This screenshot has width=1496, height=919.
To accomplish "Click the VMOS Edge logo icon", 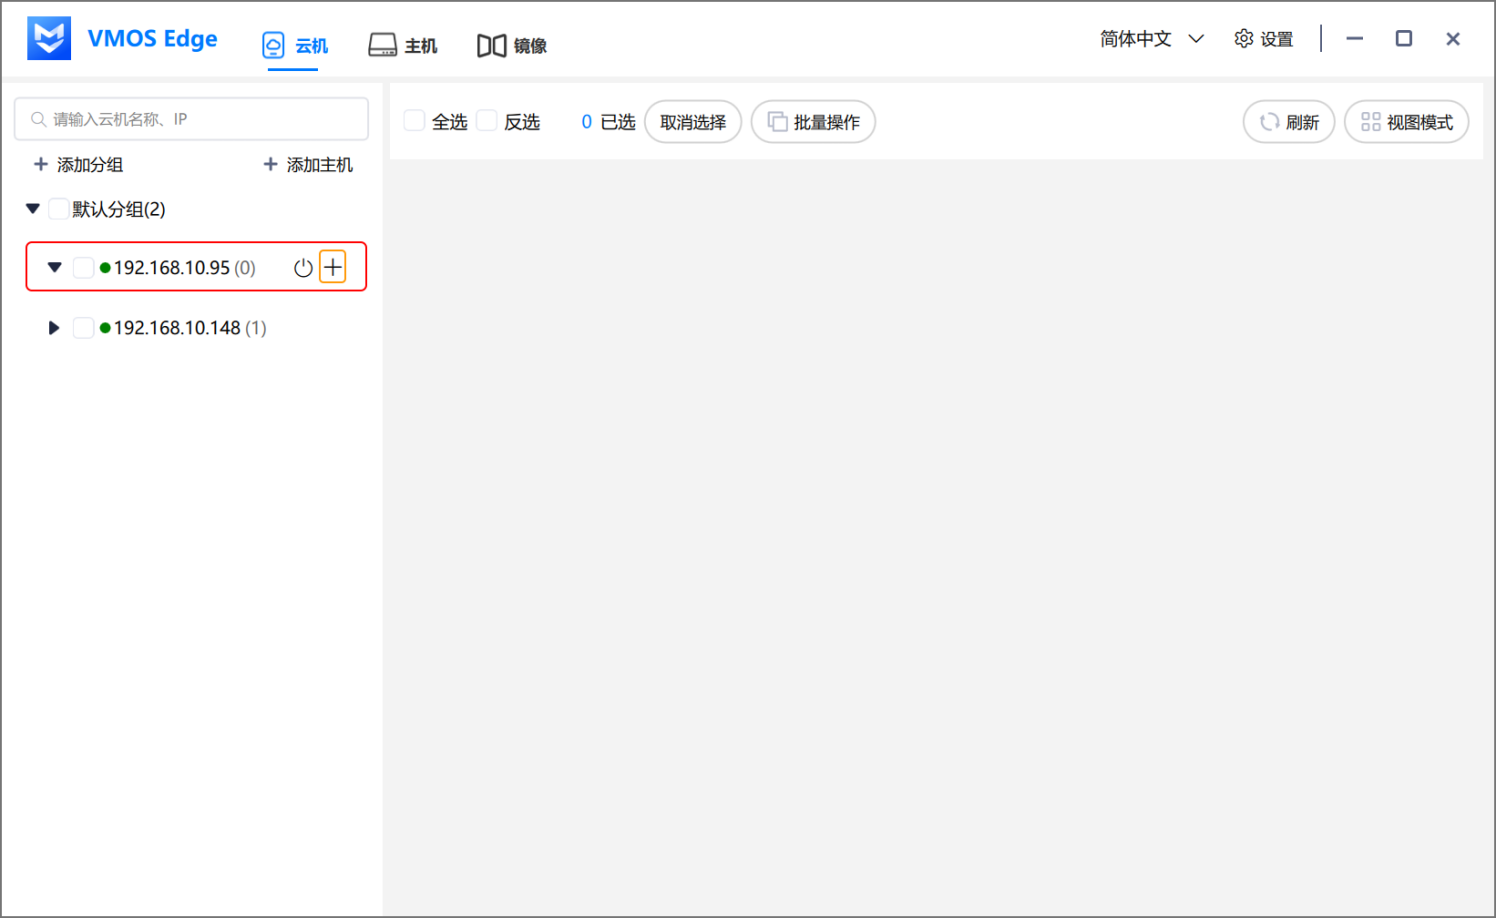I will point(48,37).
